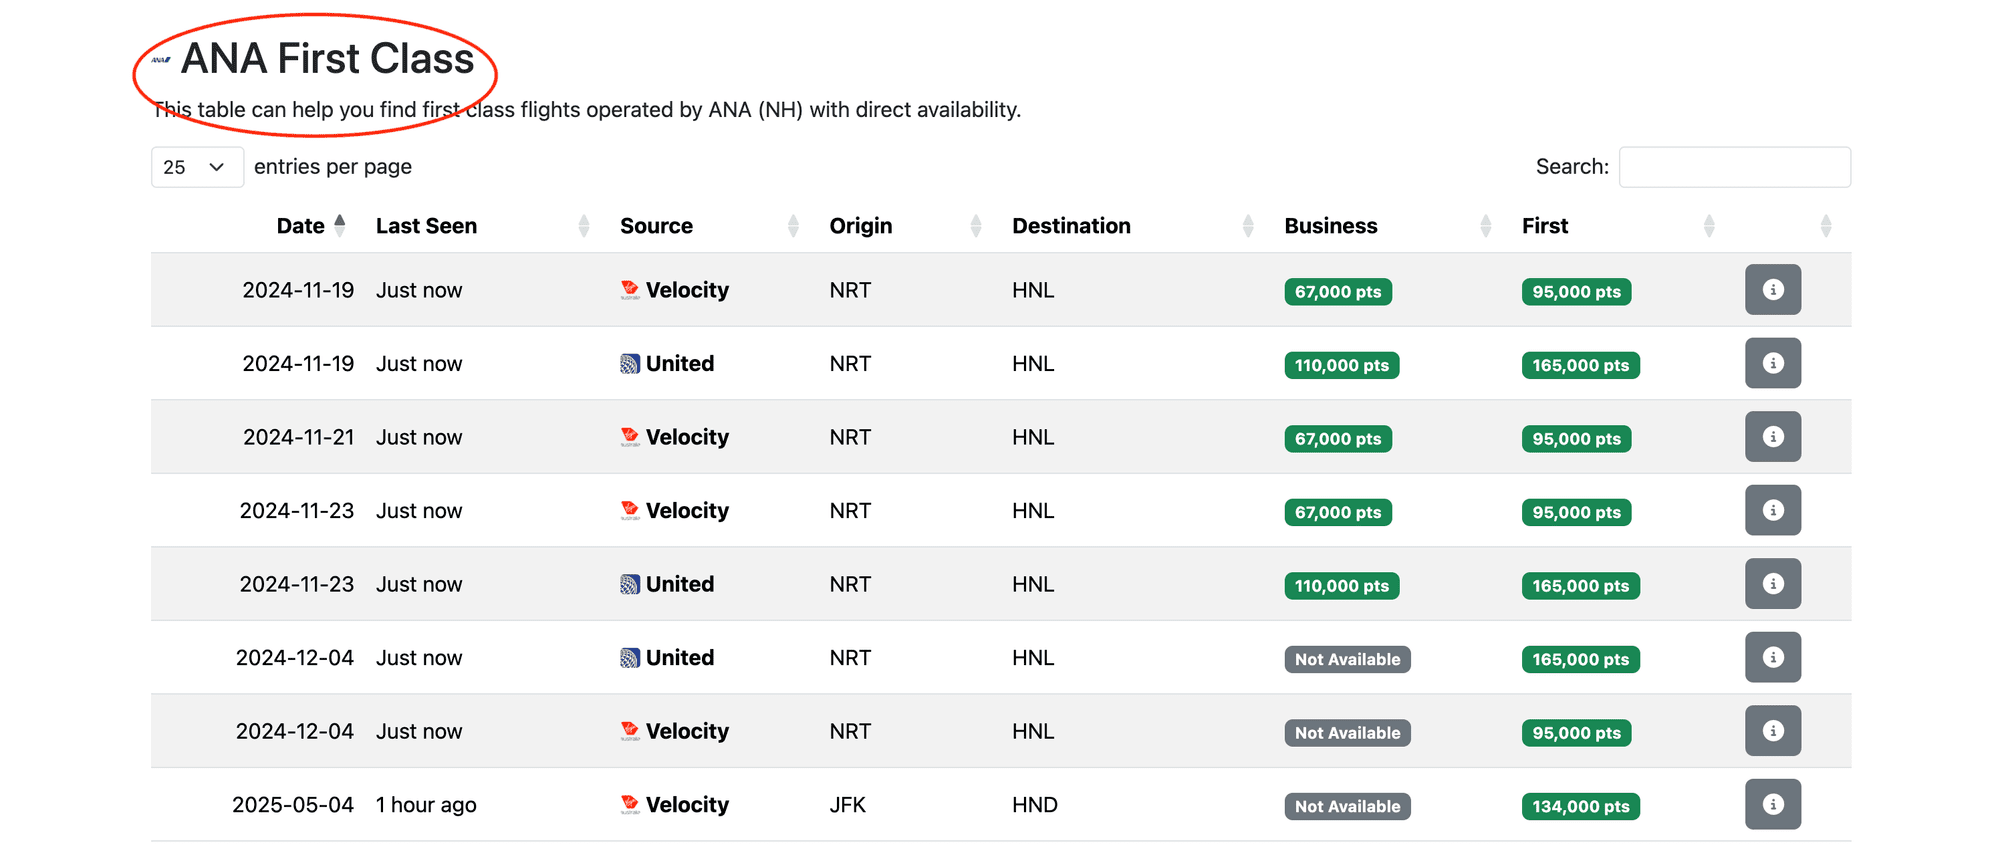2000x845 pixels.
Task: Open info for 2024-11-19 United flight
Action: 1772,363
